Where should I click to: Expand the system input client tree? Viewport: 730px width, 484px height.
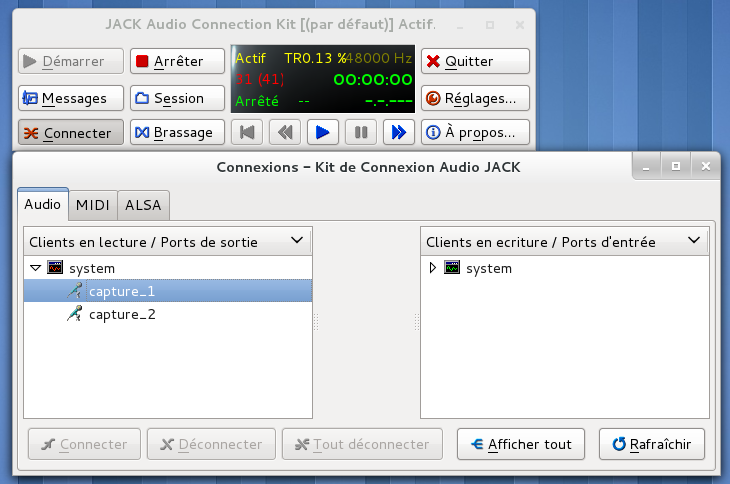pyautogui.click(x=433, y=268)
